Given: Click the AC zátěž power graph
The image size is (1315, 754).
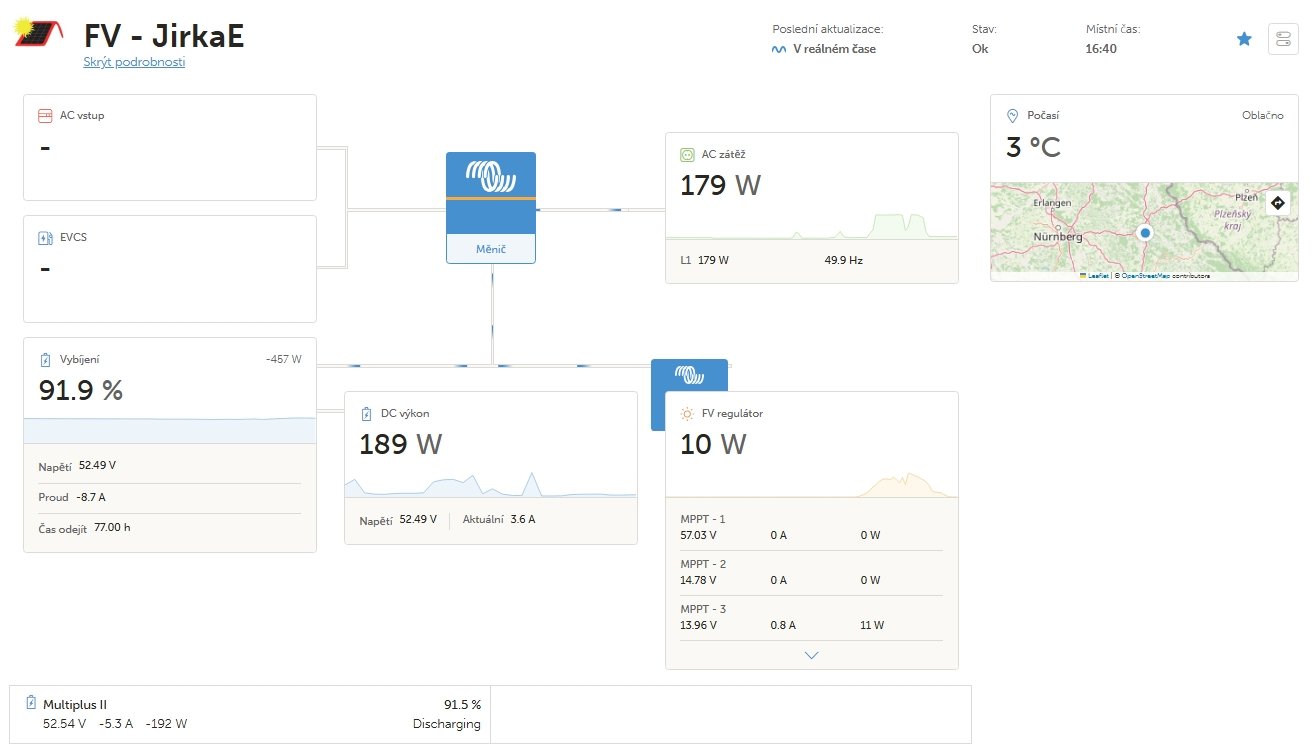Looking at the screenshot, I should pos(811,226).
